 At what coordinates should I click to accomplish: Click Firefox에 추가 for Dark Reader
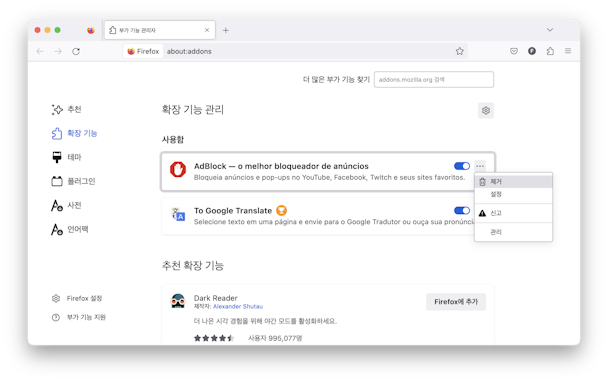tap(456, 302)
